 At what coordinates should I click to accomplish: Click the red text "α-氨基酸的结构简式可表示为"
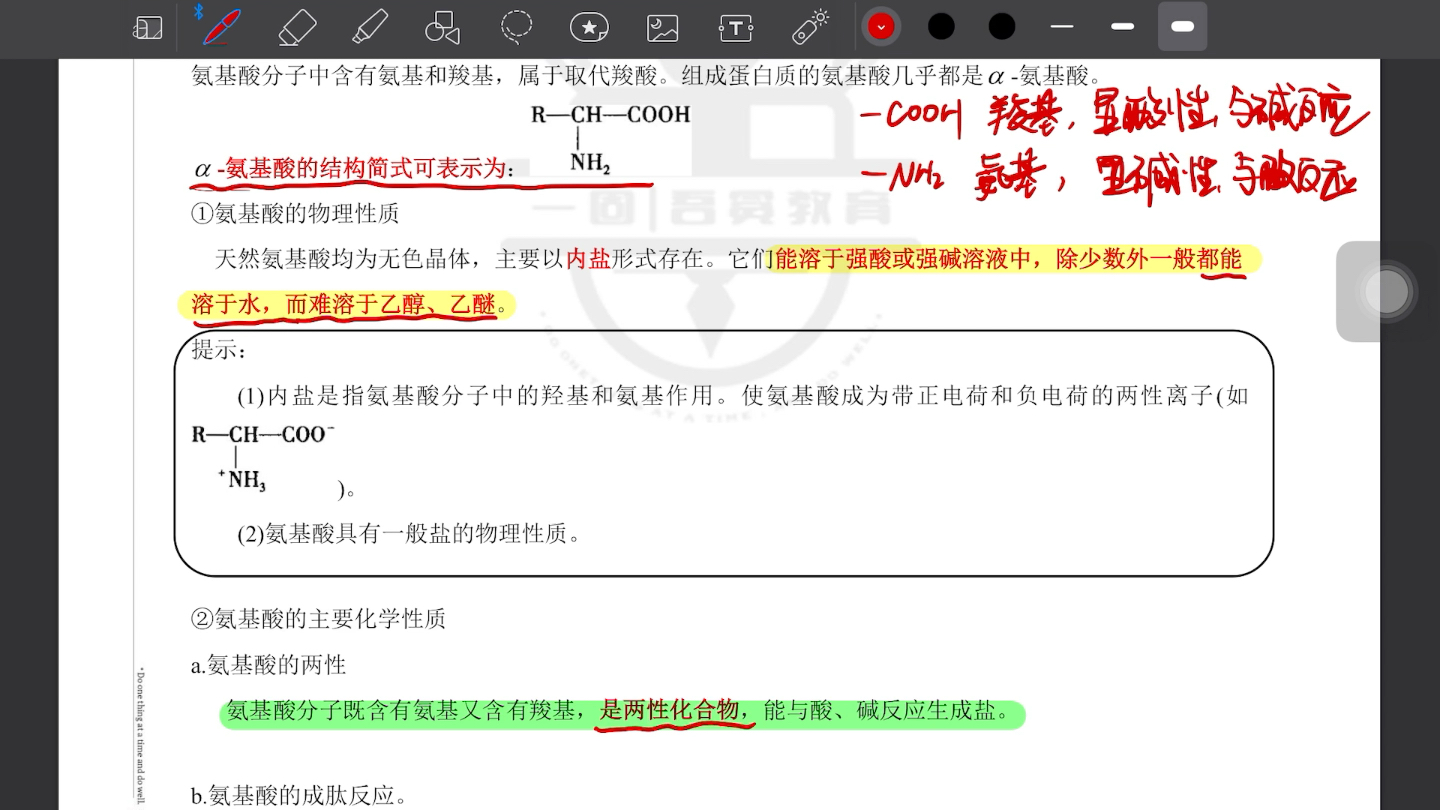tap(352, 169)
